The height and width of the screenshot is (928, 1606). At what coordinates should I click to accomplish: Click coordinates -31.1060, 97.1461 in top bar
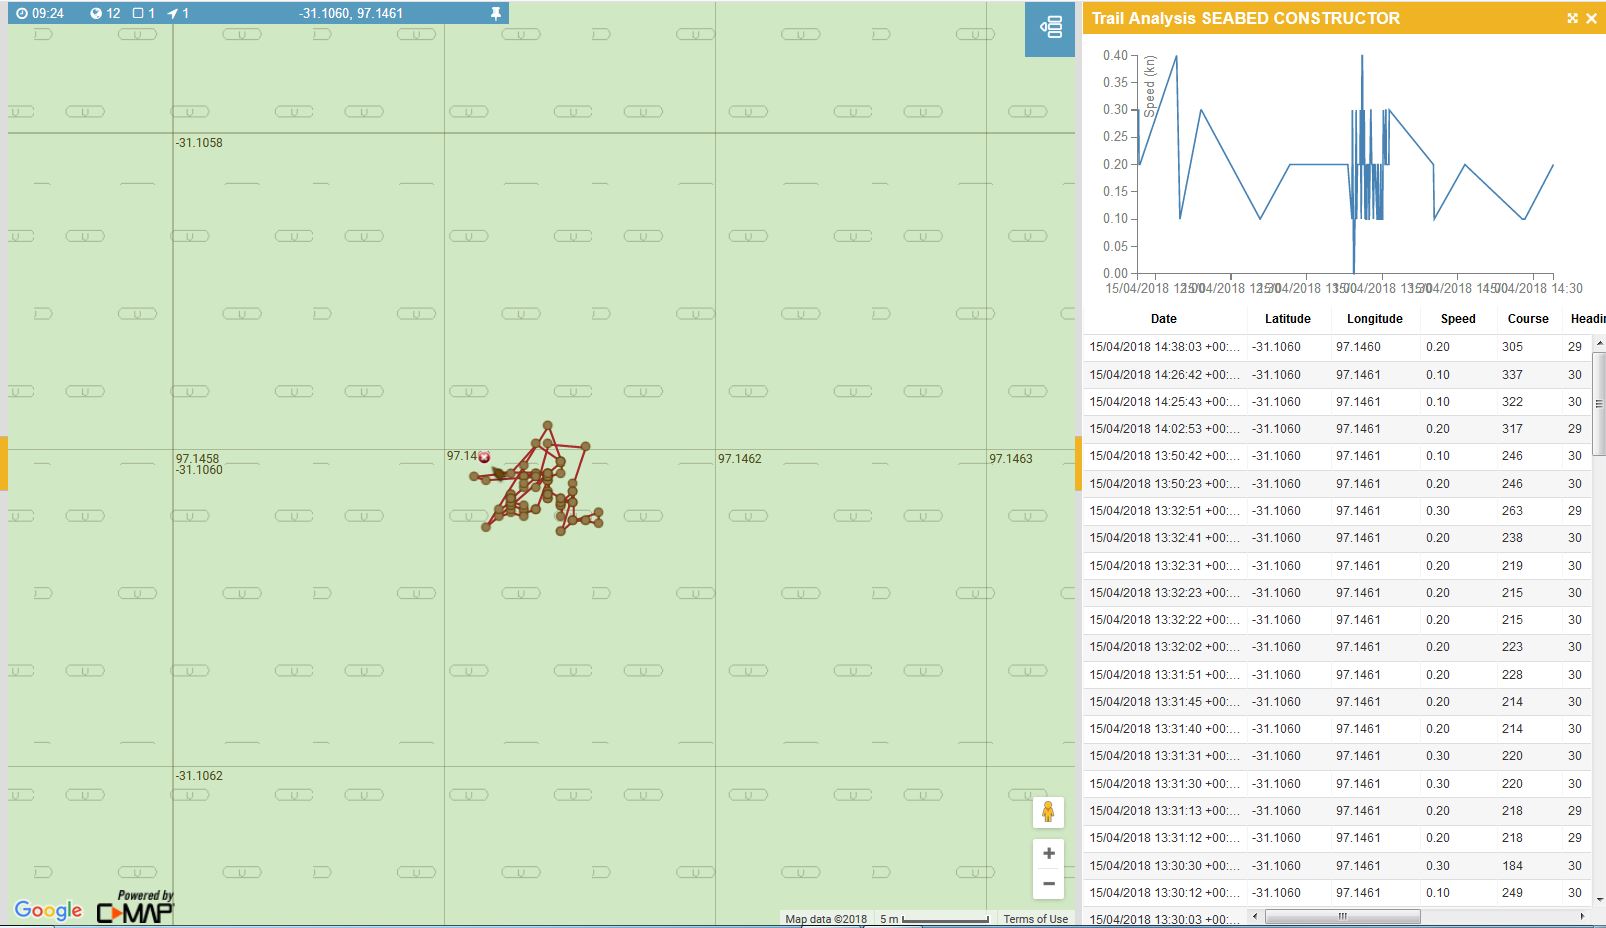351,14
